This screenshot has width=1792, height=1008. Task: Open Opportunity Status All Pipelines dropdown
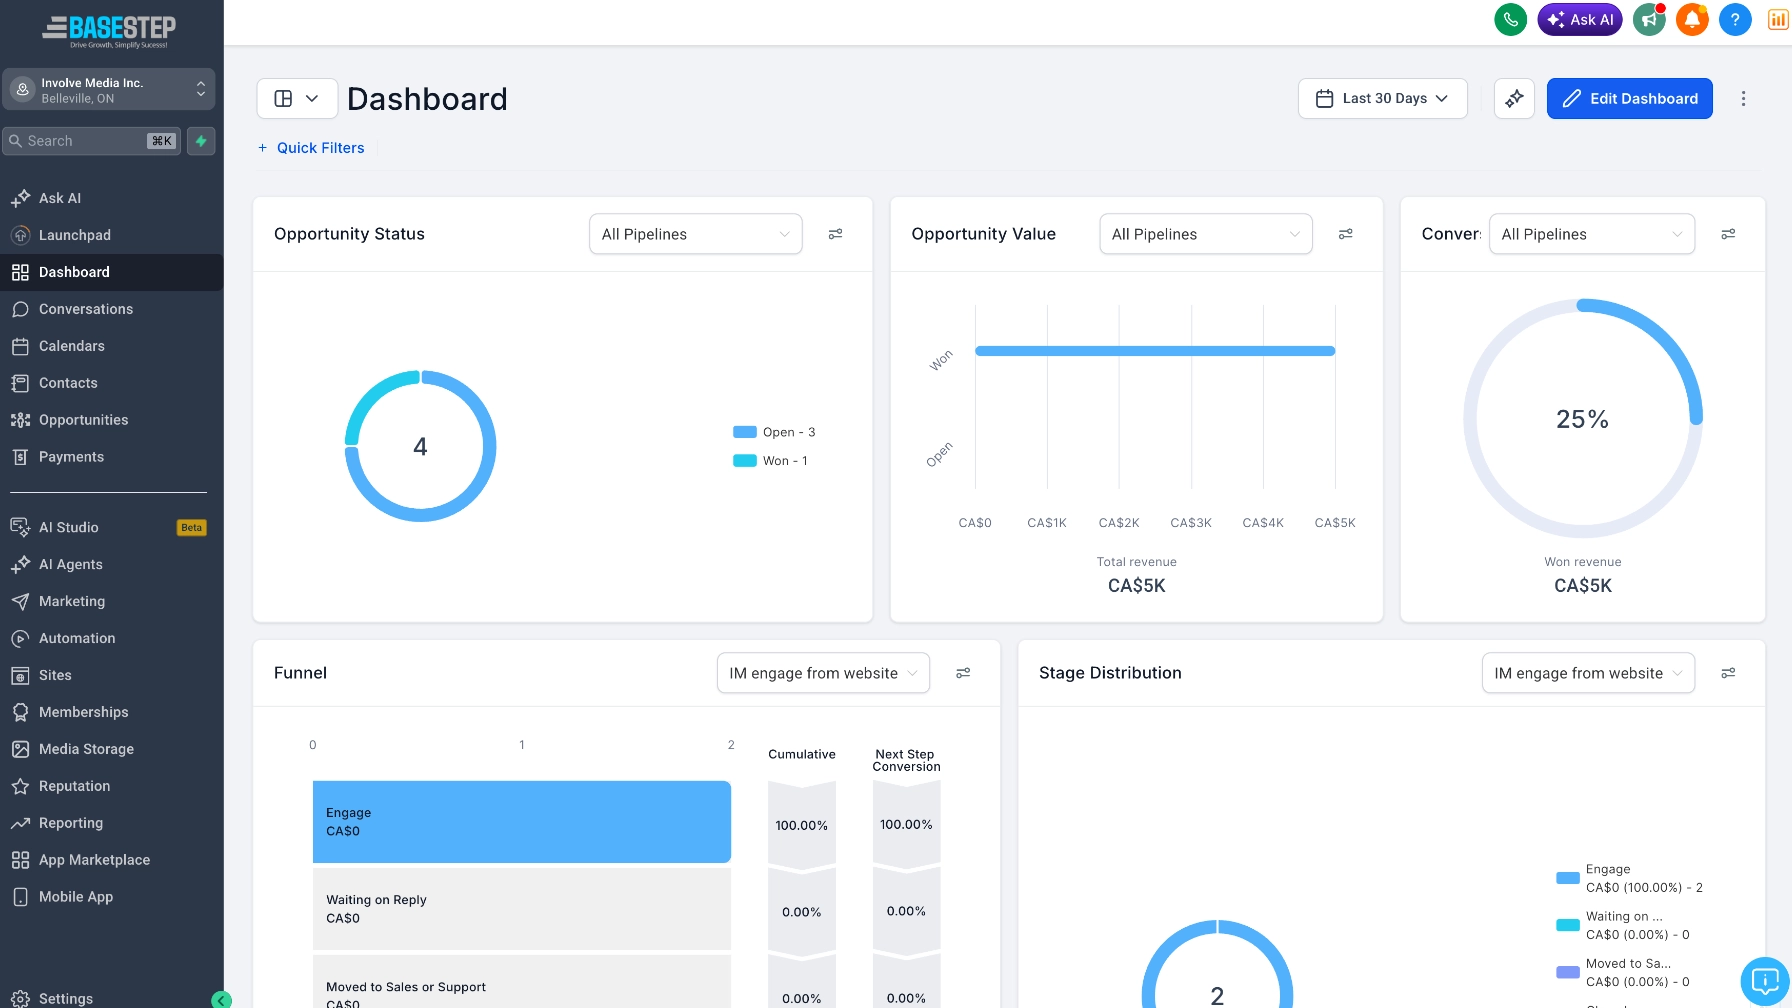695,234
